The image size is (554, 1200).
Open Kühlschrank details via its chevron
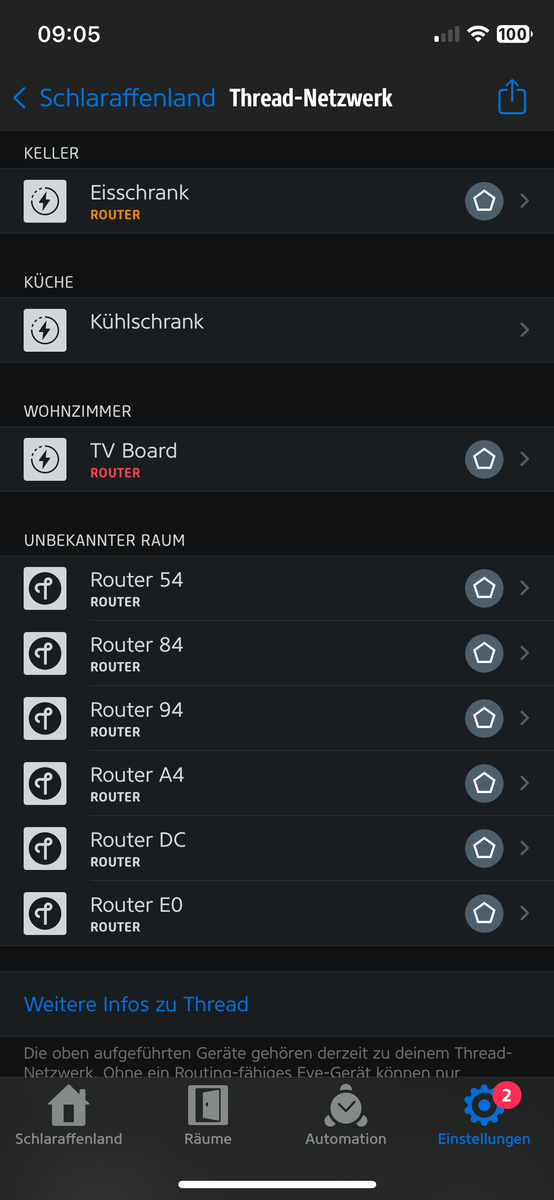525,330
